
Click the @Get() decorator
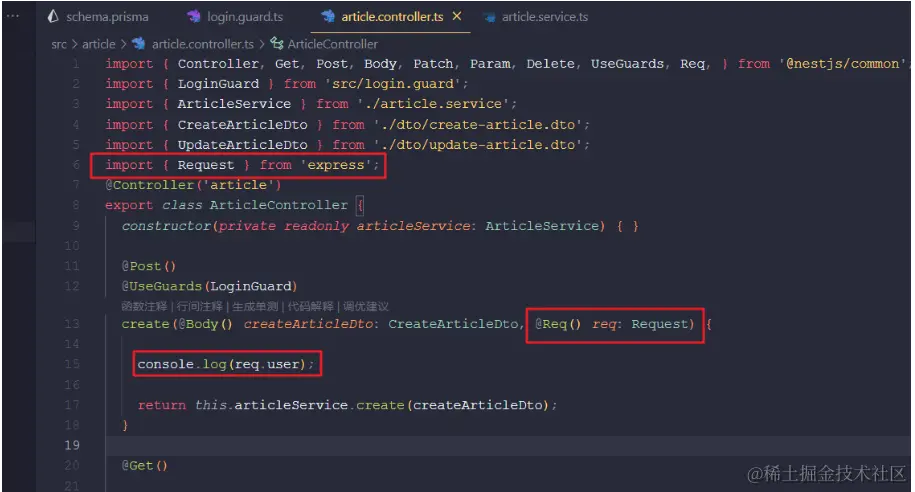[144, 466]
